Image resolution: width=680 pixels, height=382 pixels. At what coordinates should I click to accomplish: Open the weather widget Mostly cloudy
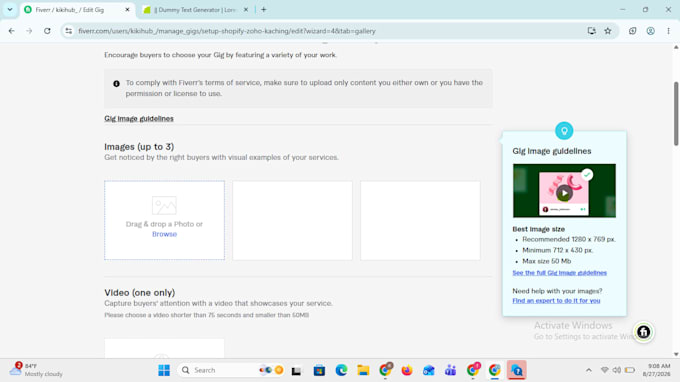pyautogui.click(x=37, y=370)
